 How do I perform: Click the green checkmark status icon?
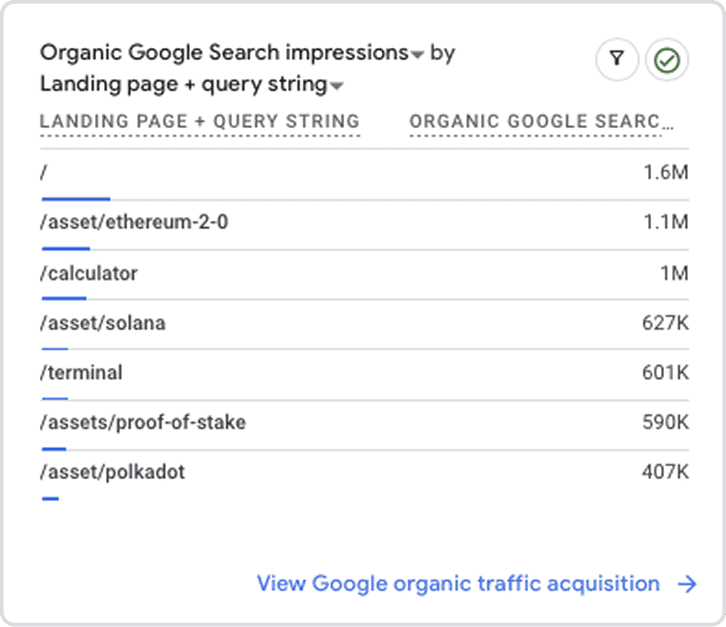click(x=666, y=61)
